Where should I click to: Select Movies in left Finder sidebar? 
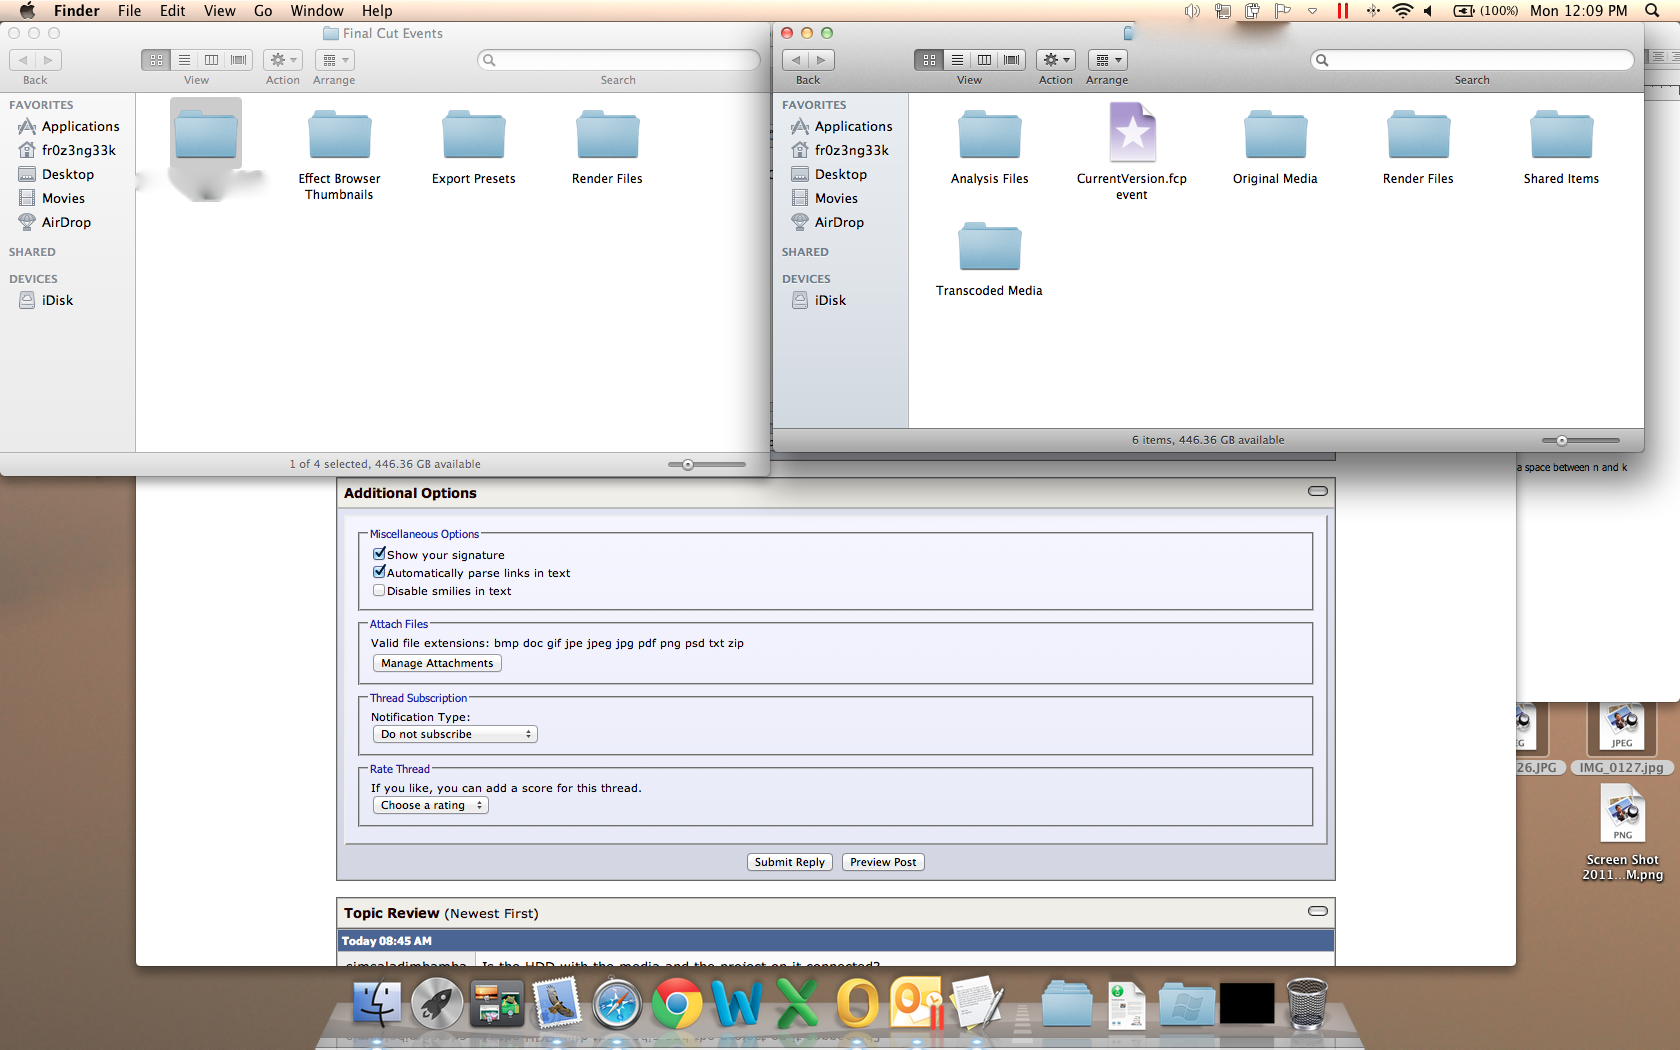(x=63, y=198)
